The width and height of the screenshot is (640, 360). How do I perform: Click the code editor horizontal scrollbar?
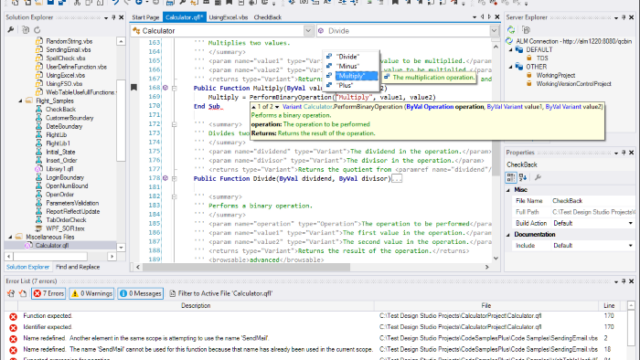(x=246, y=267)
